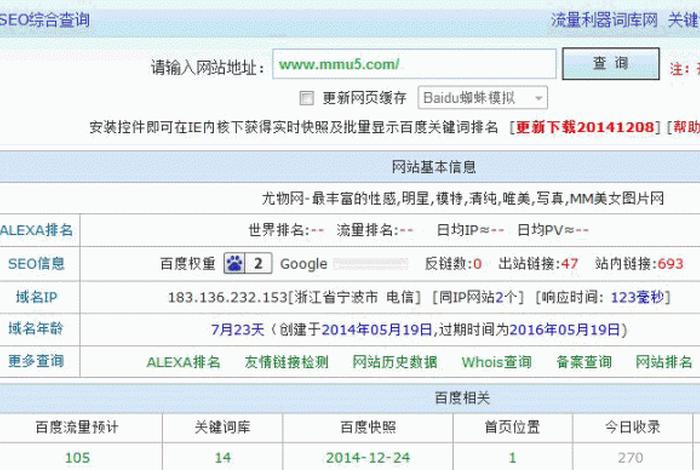Click the 首页位置 value 1
700x470 pixels.
coord(512,458)
